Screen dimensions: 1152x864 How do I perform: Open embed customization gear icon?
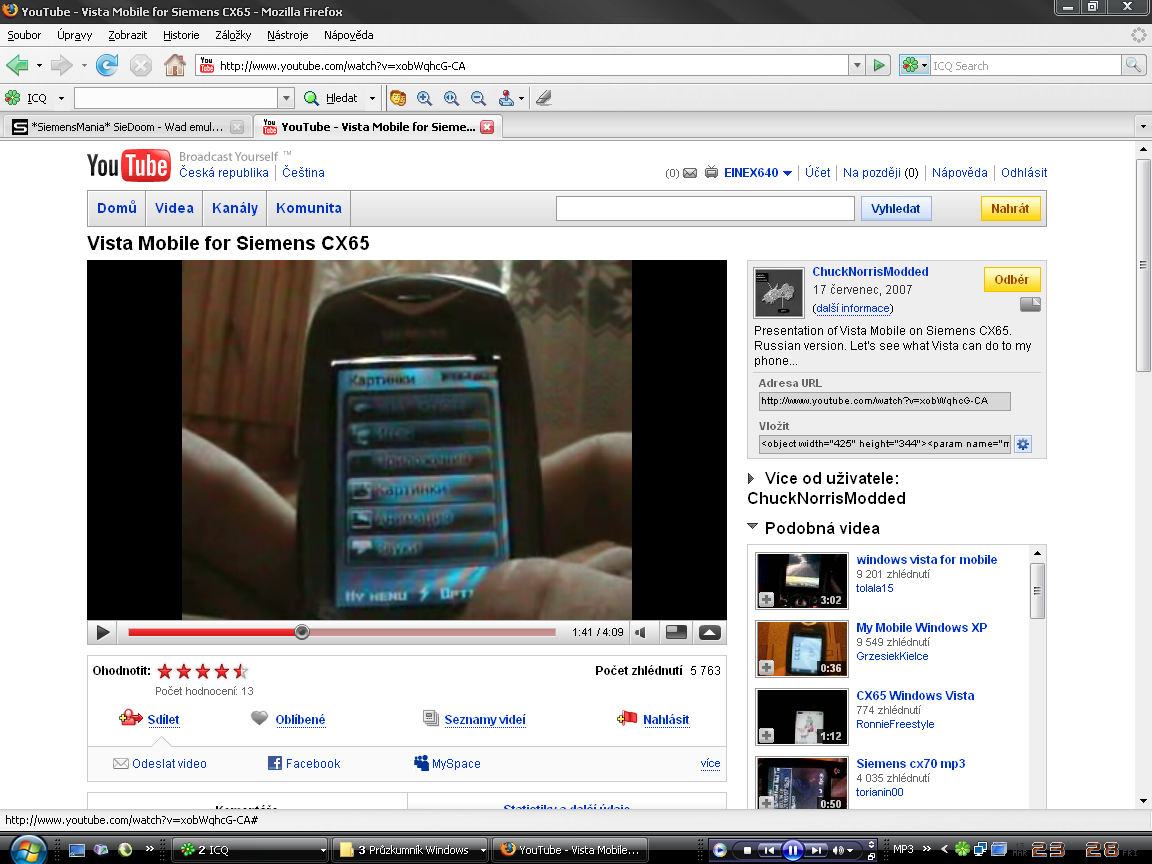coord(1023,444)
